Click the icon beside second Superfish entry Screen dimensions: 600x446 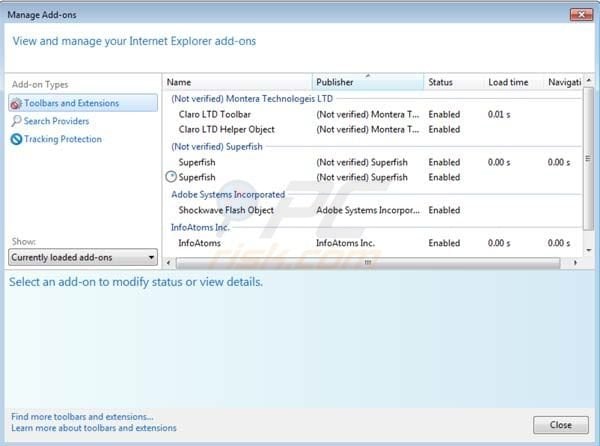(171, 177)
